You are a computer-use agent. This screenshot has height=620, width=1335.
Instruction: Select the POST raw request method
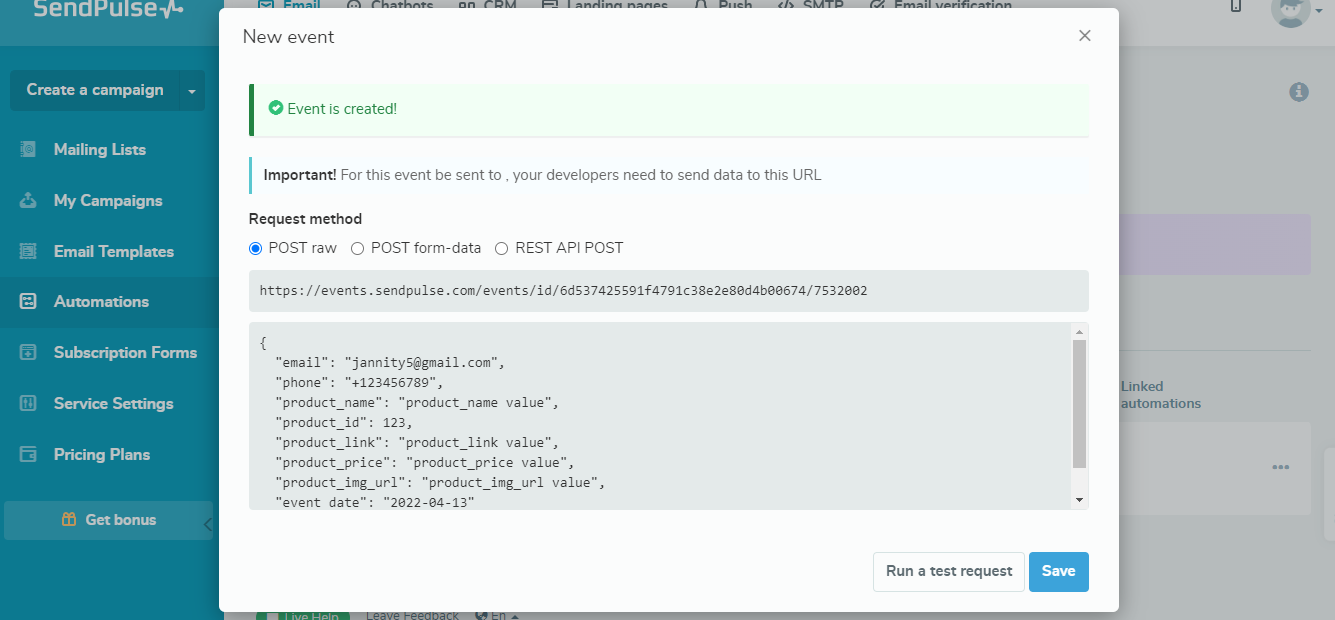[255, 247]
